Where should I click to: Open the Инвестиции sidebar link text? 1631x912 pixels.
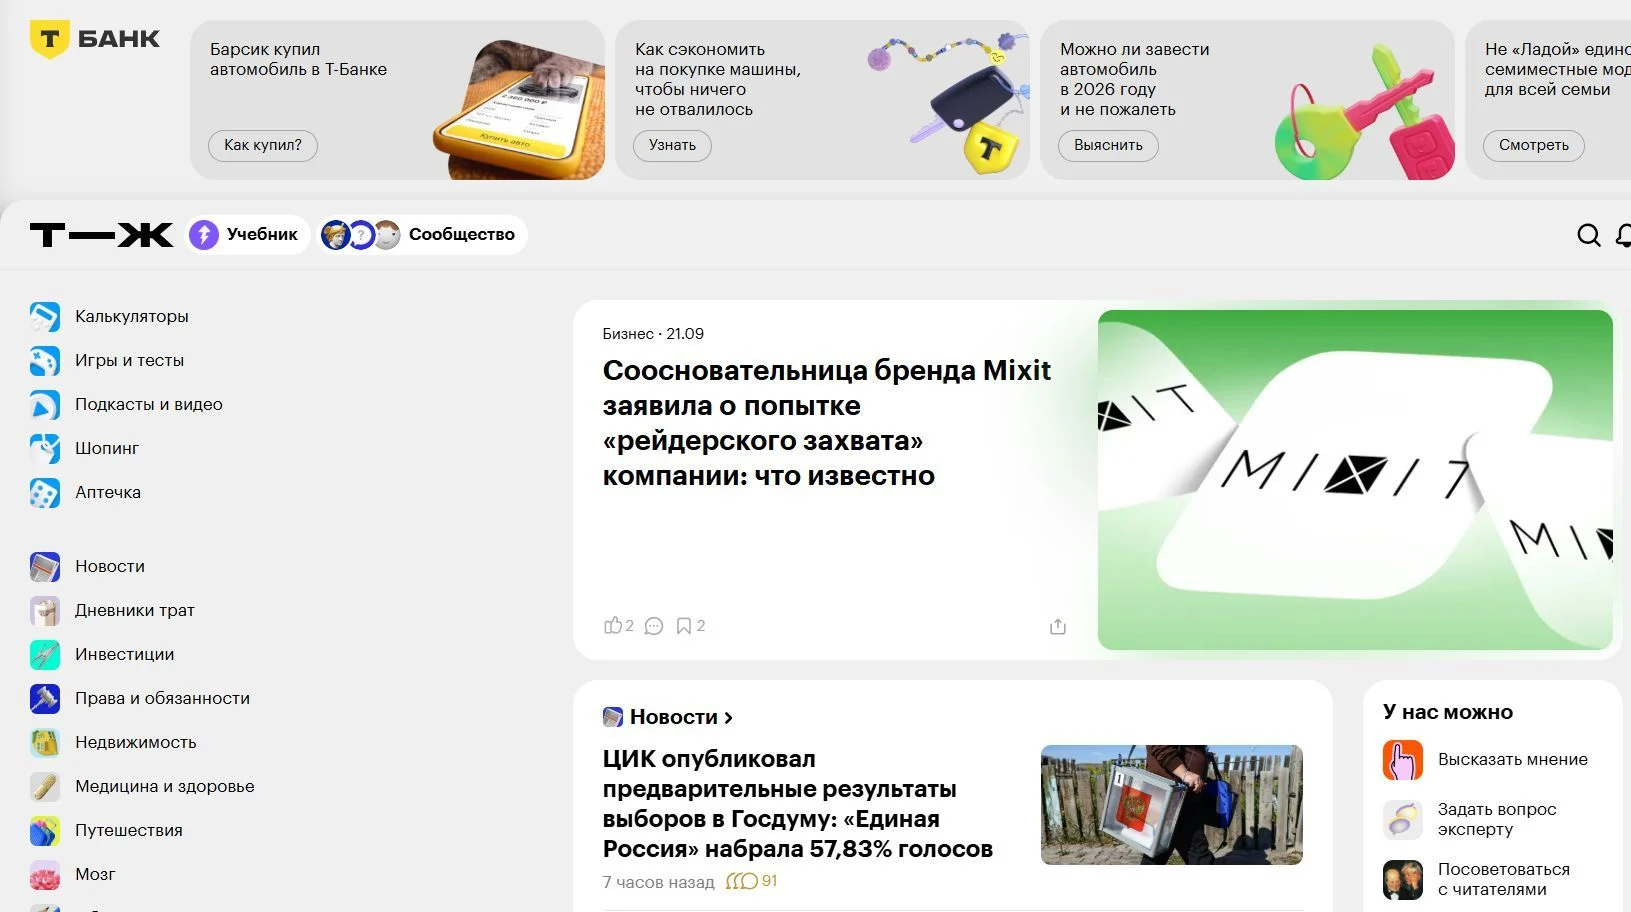[125, 654]
